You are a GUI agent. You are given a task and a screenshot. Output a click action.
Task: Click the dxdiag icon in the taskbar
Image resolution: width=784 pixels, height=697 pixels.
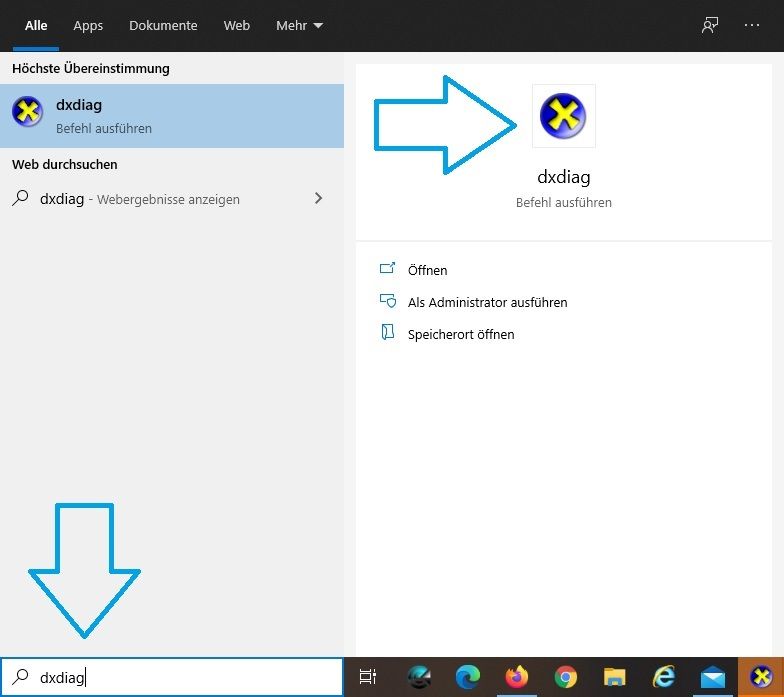point(761,677)
